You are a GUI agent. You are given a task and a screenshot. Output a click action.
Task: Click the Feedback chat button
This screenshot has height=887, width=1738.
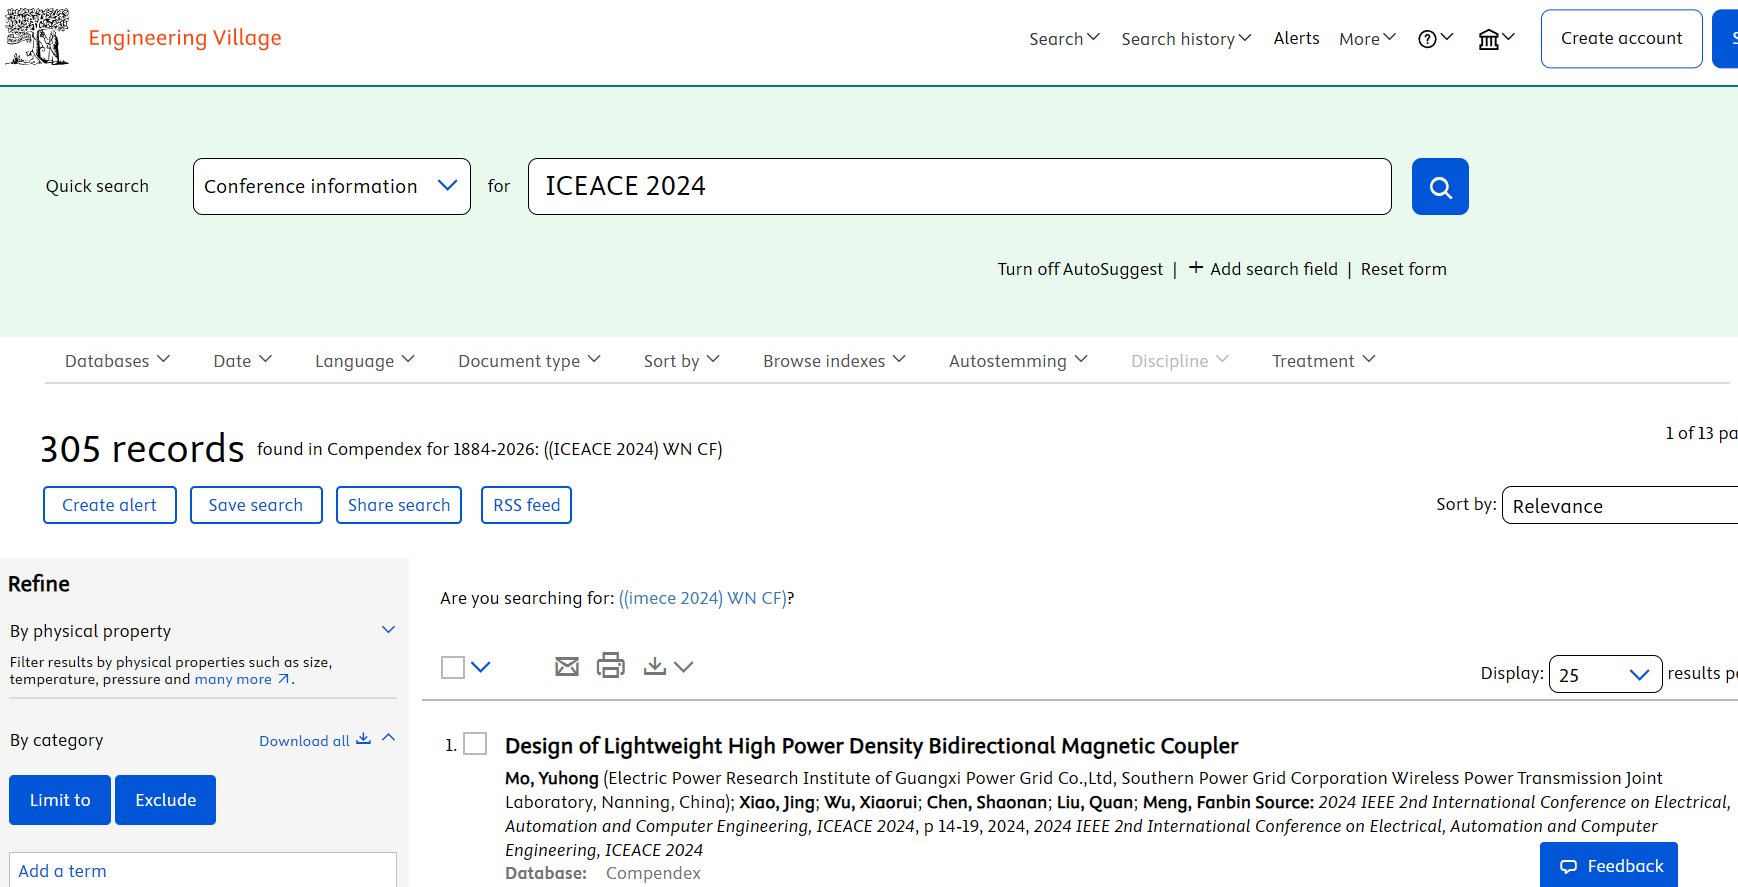click(x=1609, y=865)
